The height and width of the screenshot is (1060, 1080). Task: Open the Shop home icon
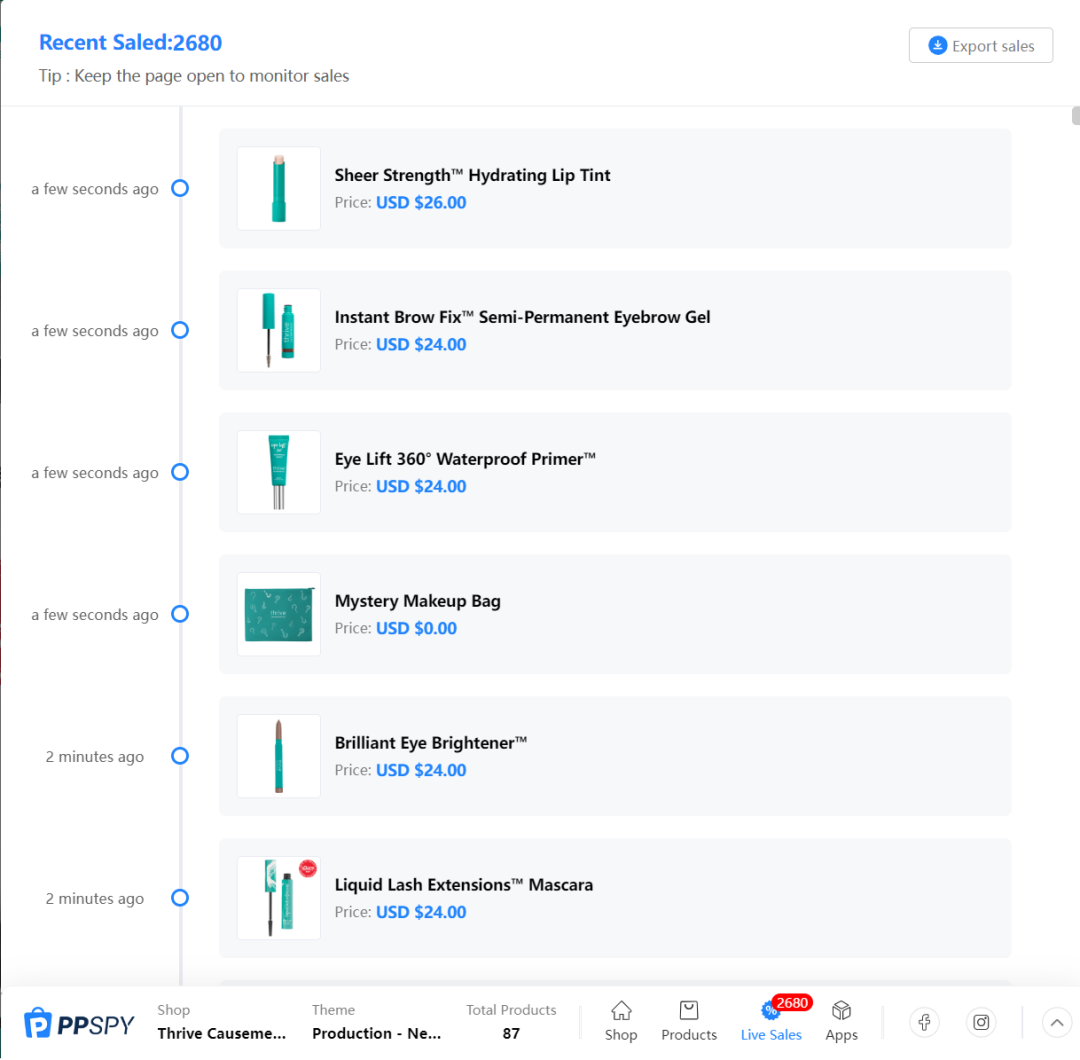click(x=621, y=1012)
